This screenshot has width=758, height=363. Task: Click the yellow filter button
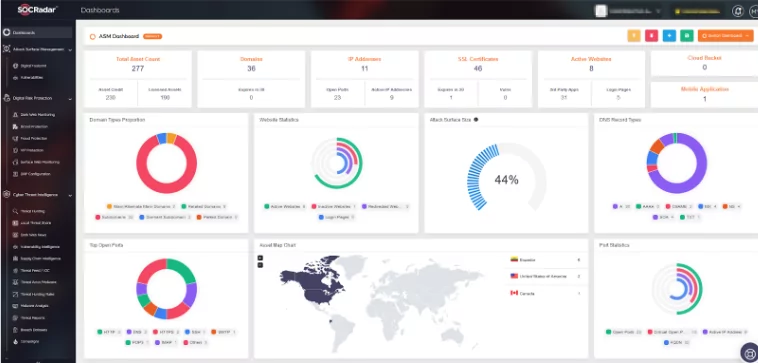pos(634,36)
